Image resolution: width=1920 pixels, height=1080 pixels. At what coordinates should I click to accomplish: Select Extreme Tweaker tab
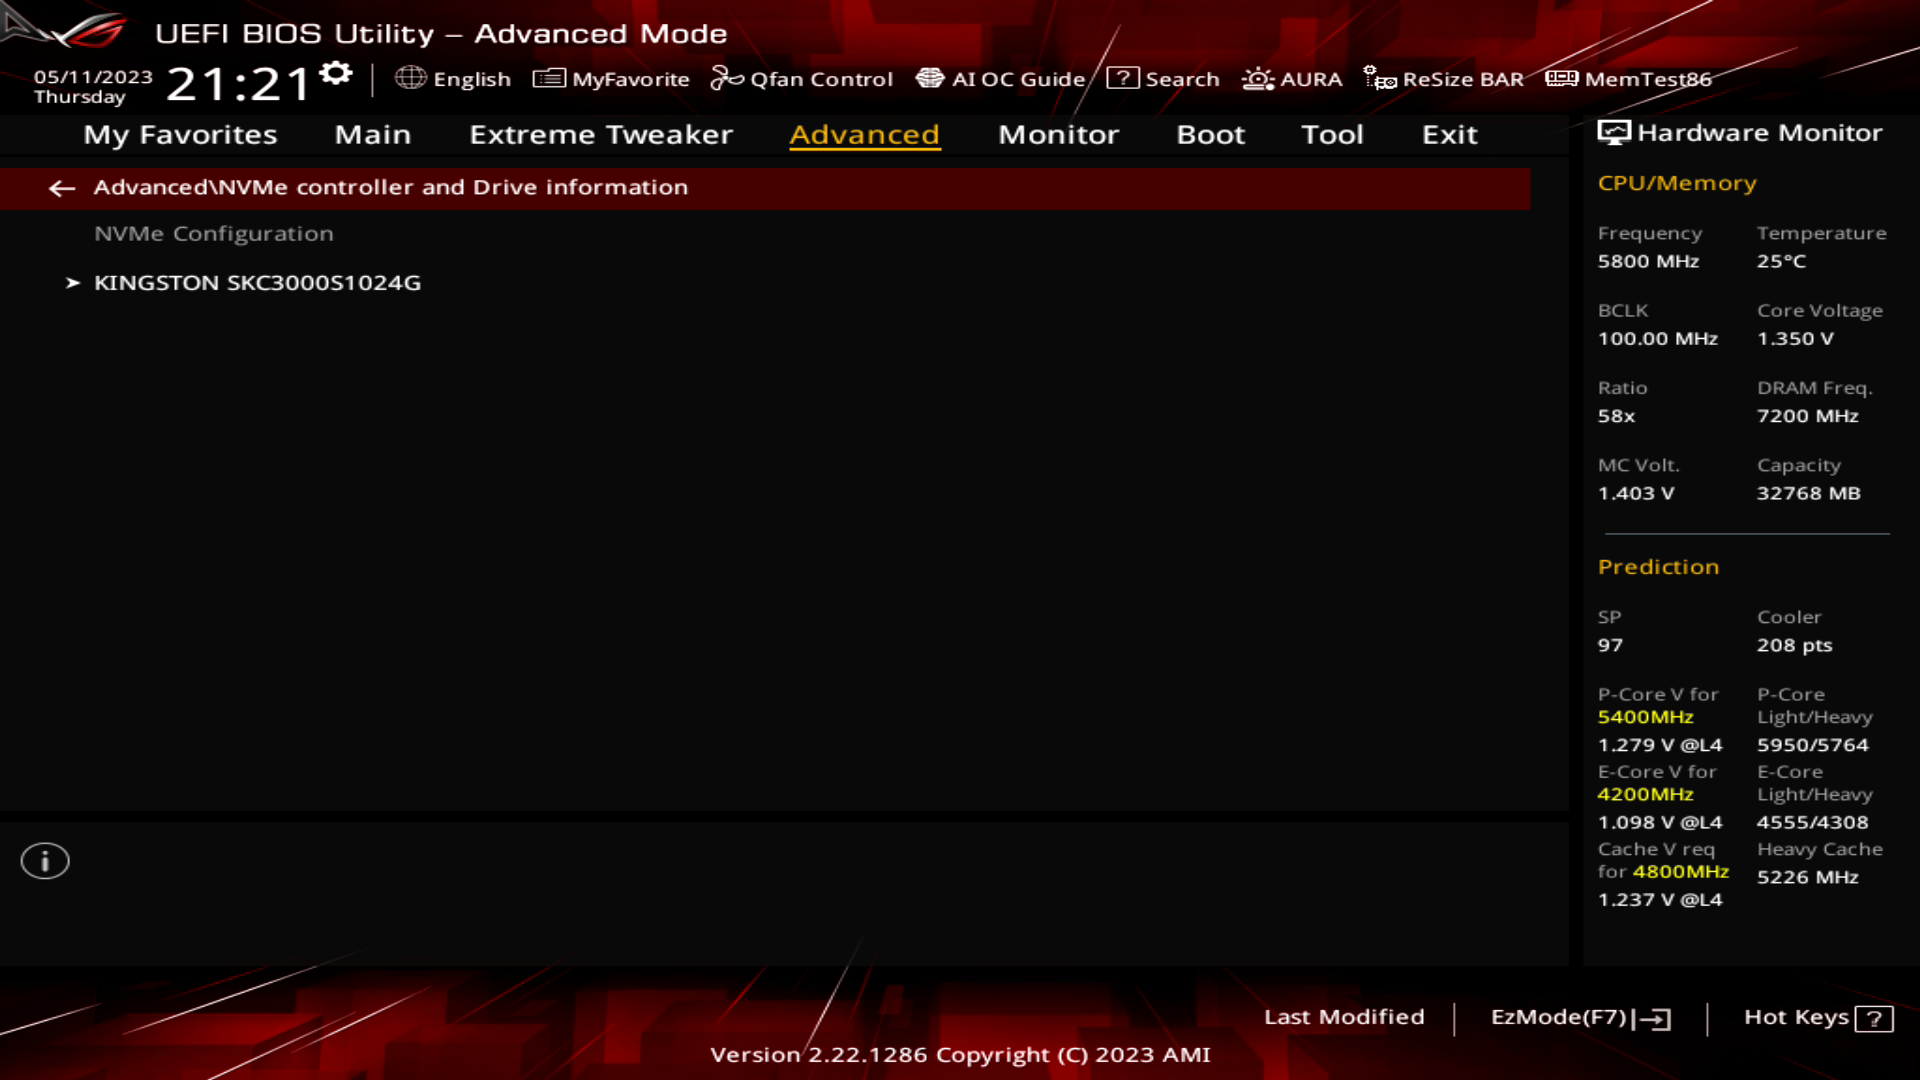coord(600,133)
